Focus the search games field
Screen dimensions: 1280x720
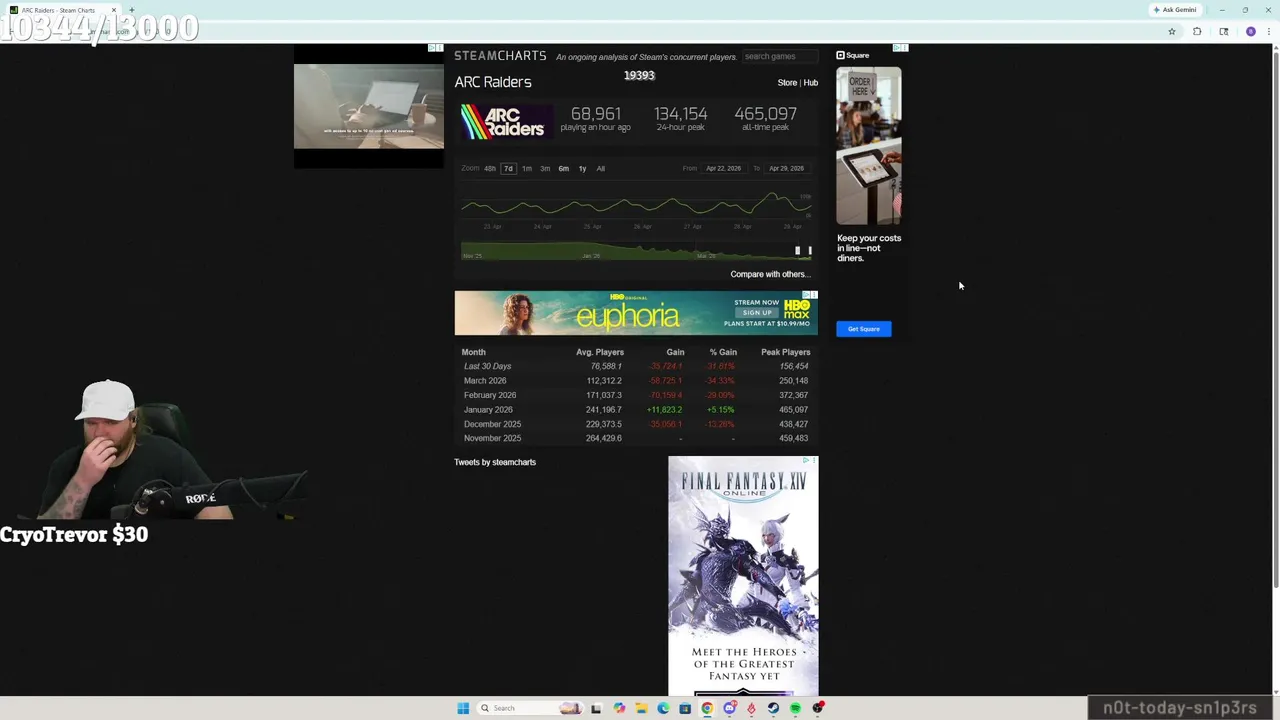(x=780, y=56)
